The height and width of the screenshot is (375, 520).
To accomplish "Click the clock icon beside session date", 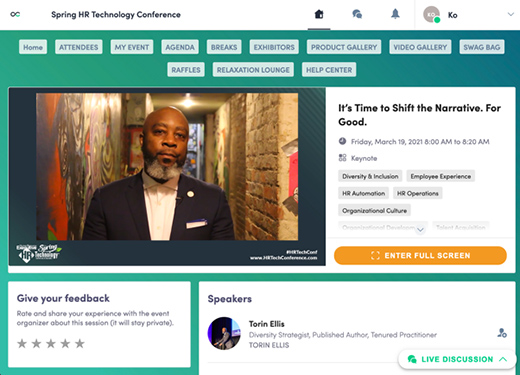I will pyautogui.click(x=342, y=141).
